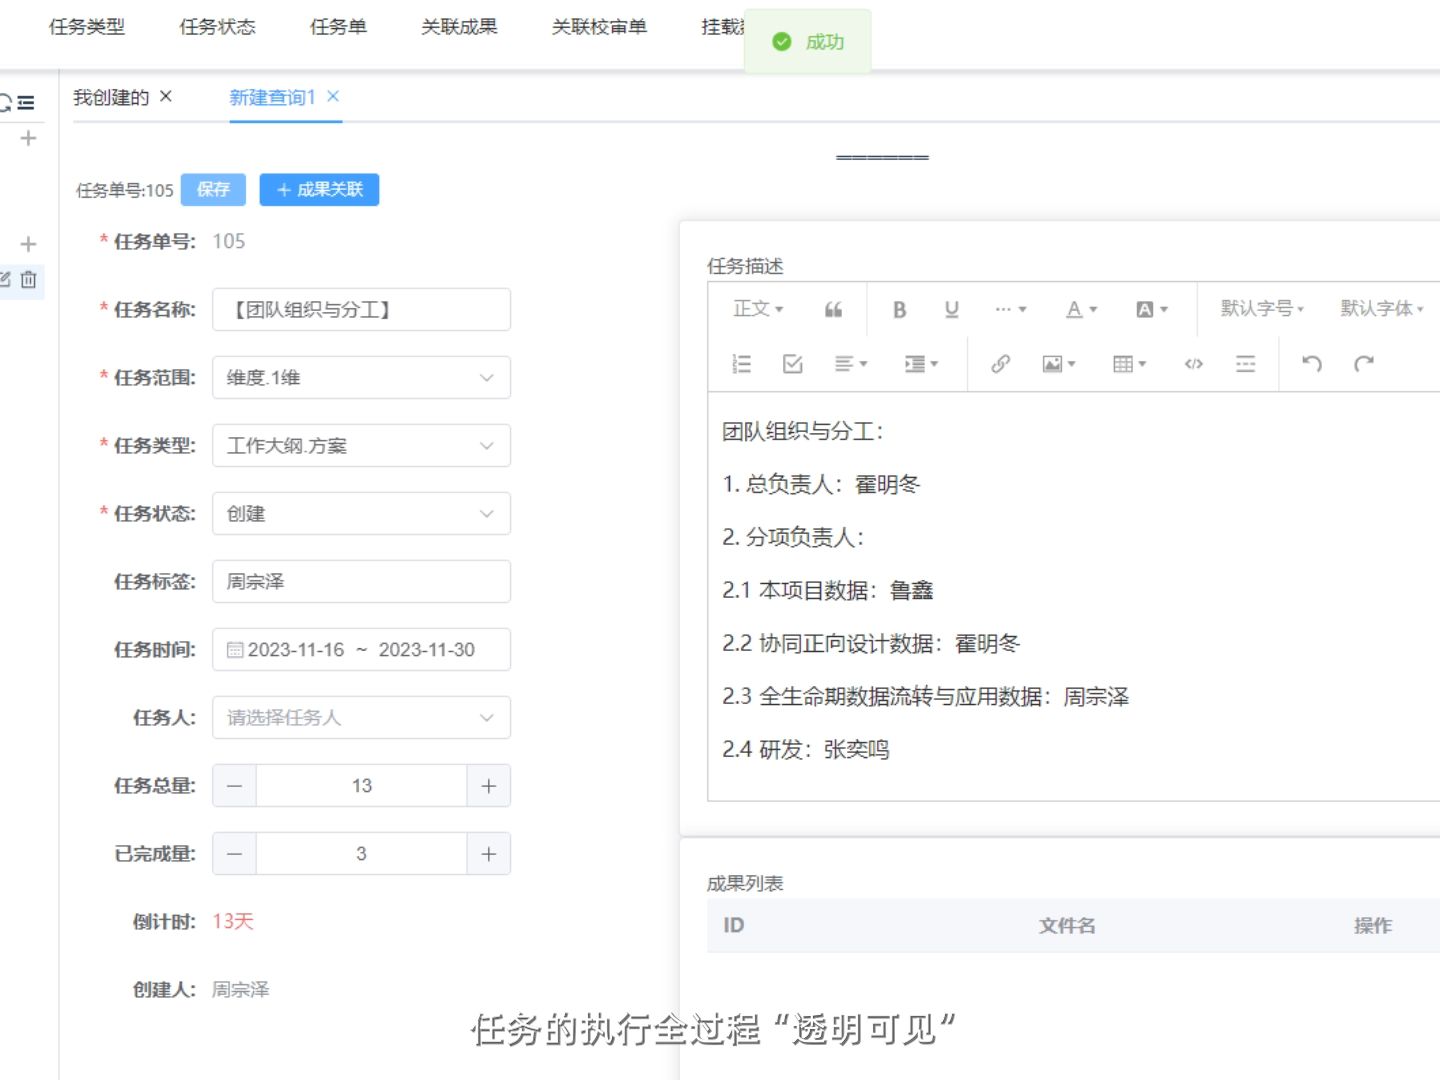
Task: Click lower plus icon in sidebar
Action: pyautogui.click(x=28, y=244)
